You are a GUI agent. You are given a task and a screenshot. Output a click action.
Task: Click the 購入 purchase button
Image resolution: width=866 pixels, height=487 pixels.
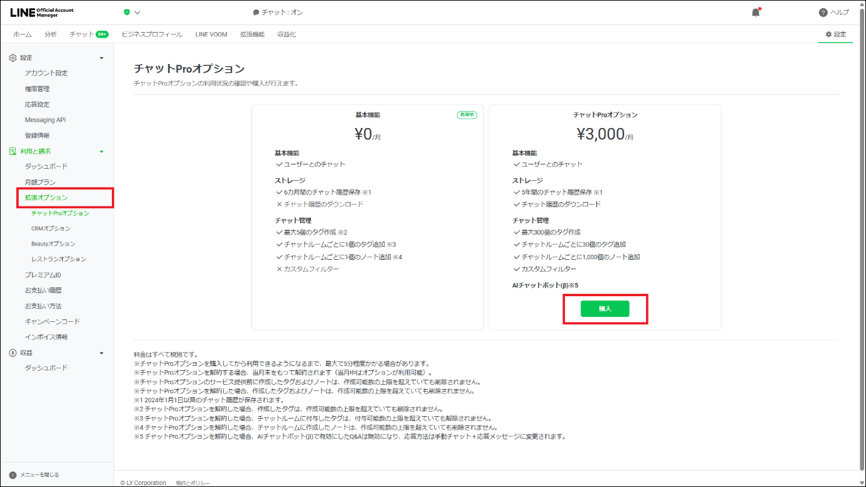[x=605, y=309]
